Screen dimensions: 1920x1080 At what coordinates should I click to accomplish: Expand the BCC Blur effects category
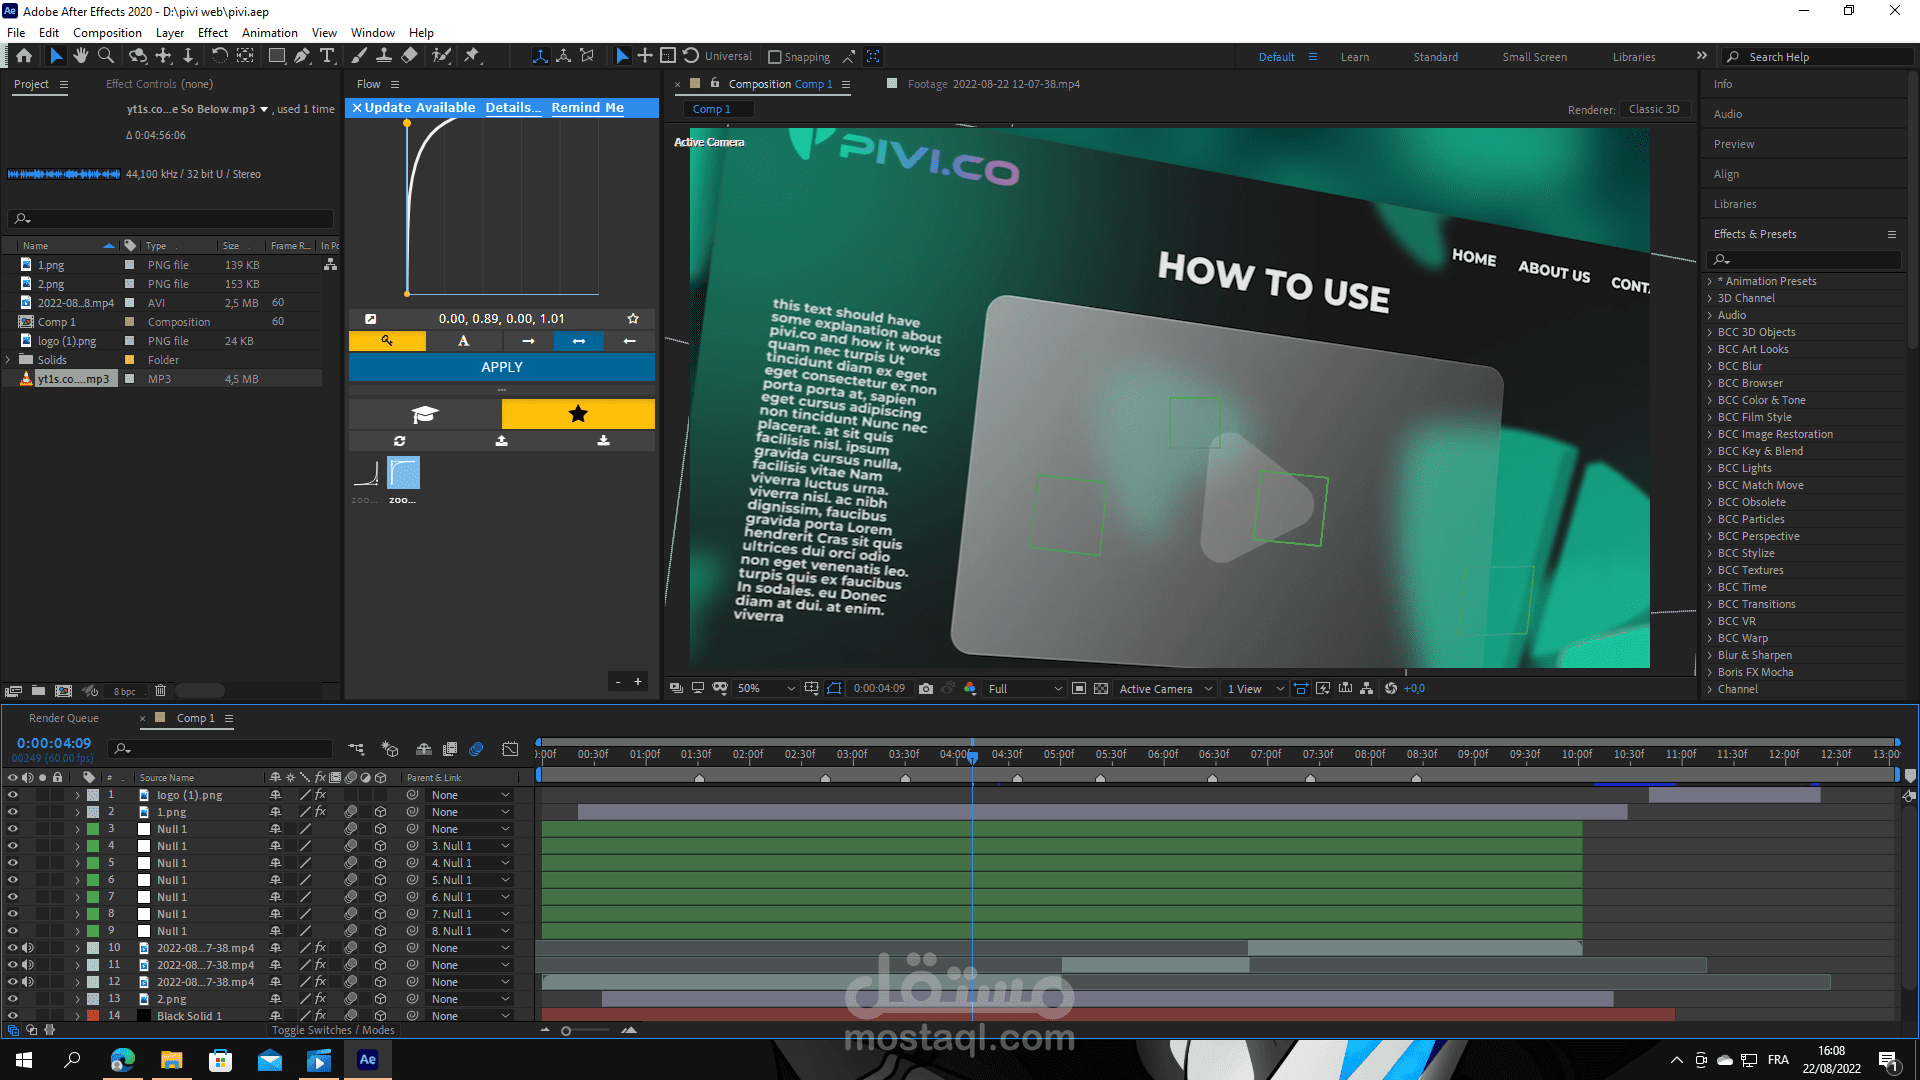click(1710, 366)
